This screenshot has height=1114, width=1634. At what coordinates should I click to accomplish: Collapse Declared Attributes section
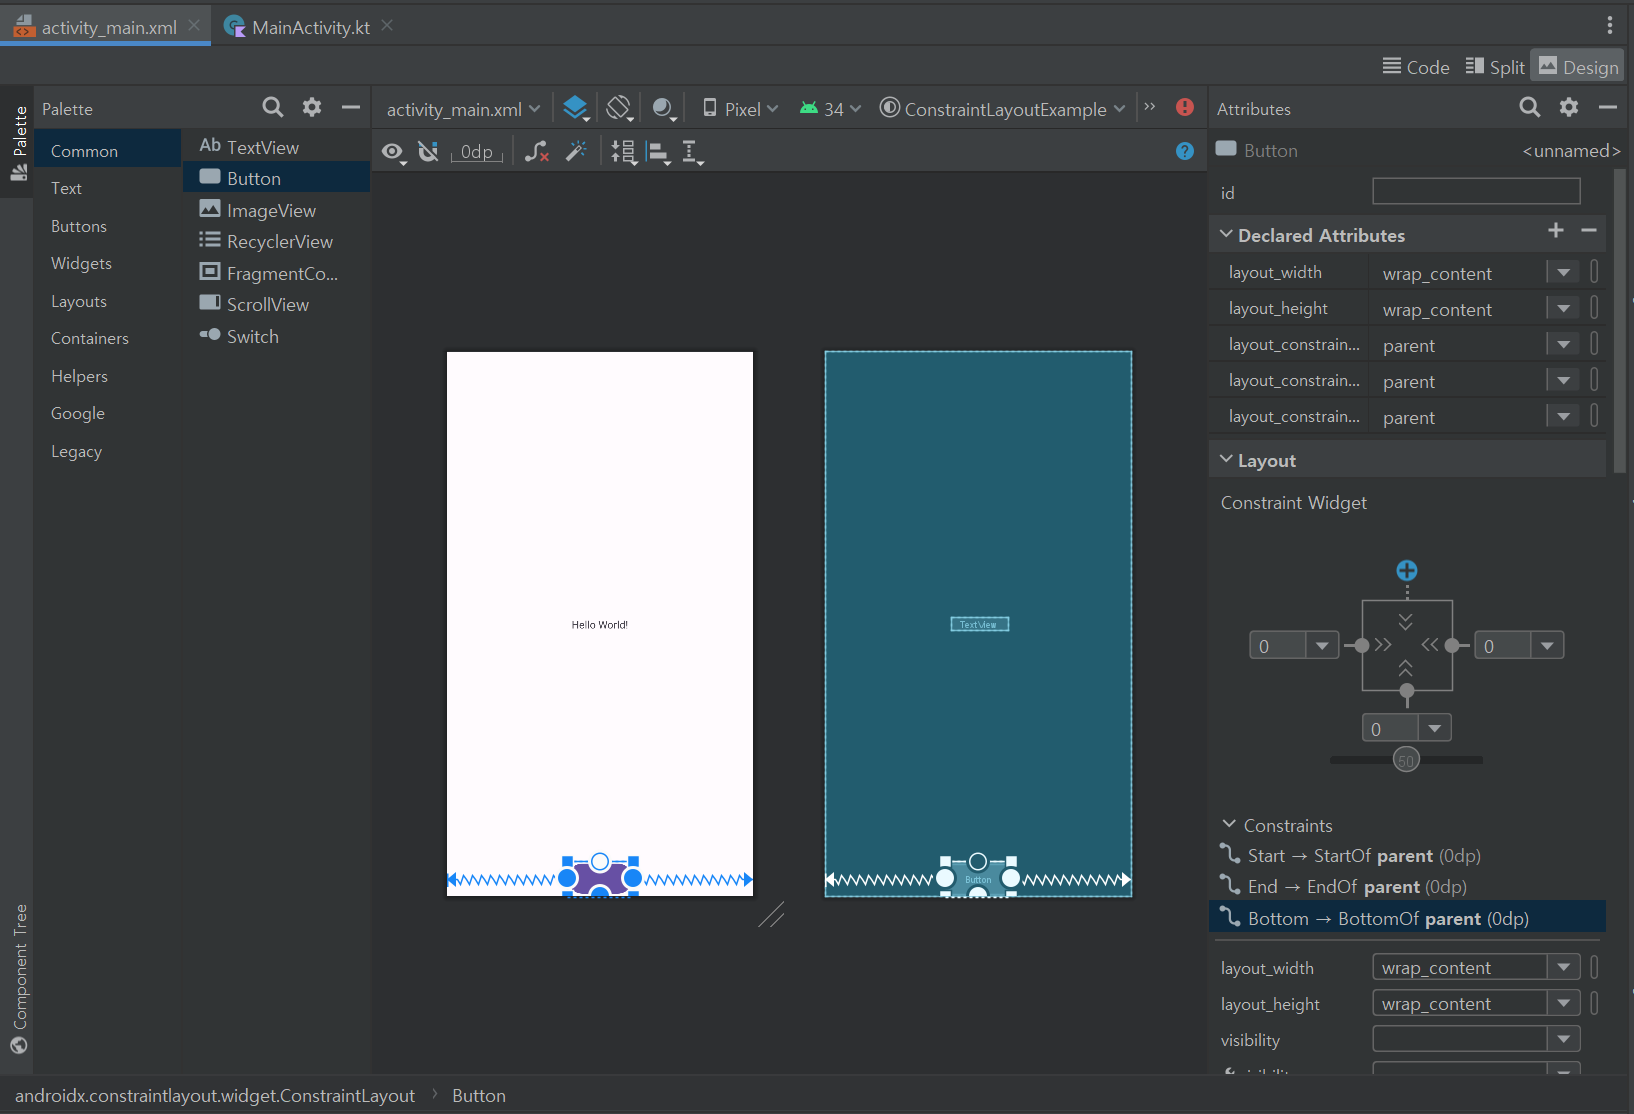[x=1226, y=234]
